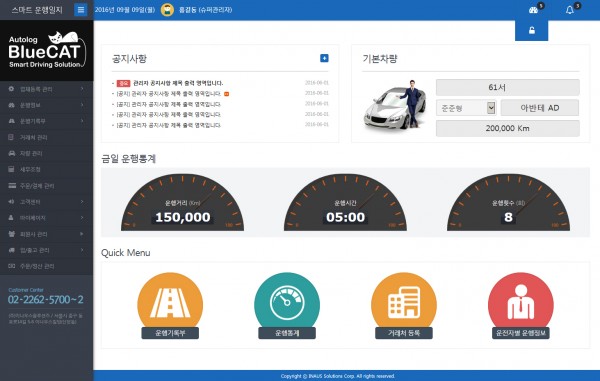Screen dimensions: 600x381
Task: Click the plus icon in 공지사항 panel
Action: 324,58
